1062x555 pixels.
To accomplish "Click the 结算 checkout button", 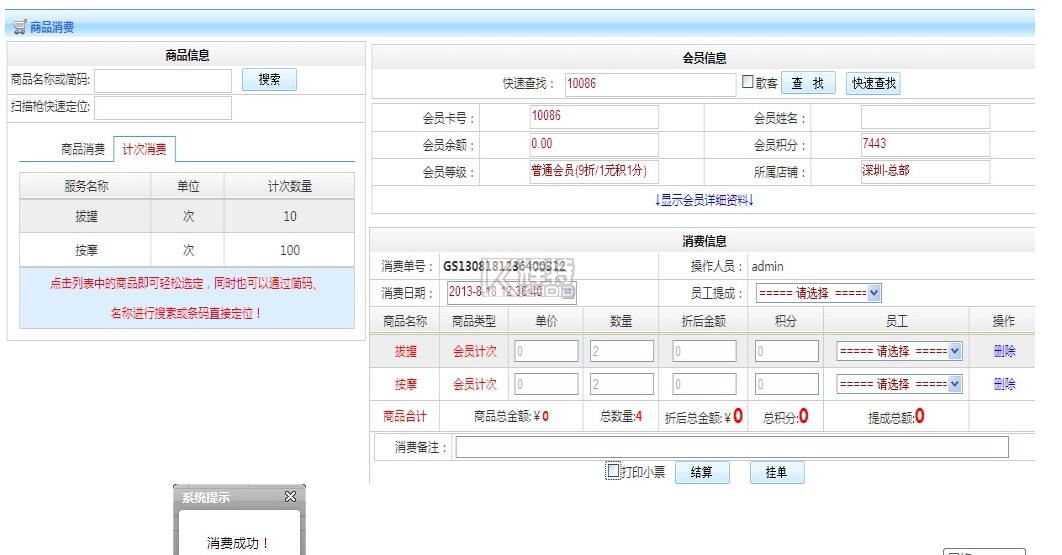I will click(701, 473).
